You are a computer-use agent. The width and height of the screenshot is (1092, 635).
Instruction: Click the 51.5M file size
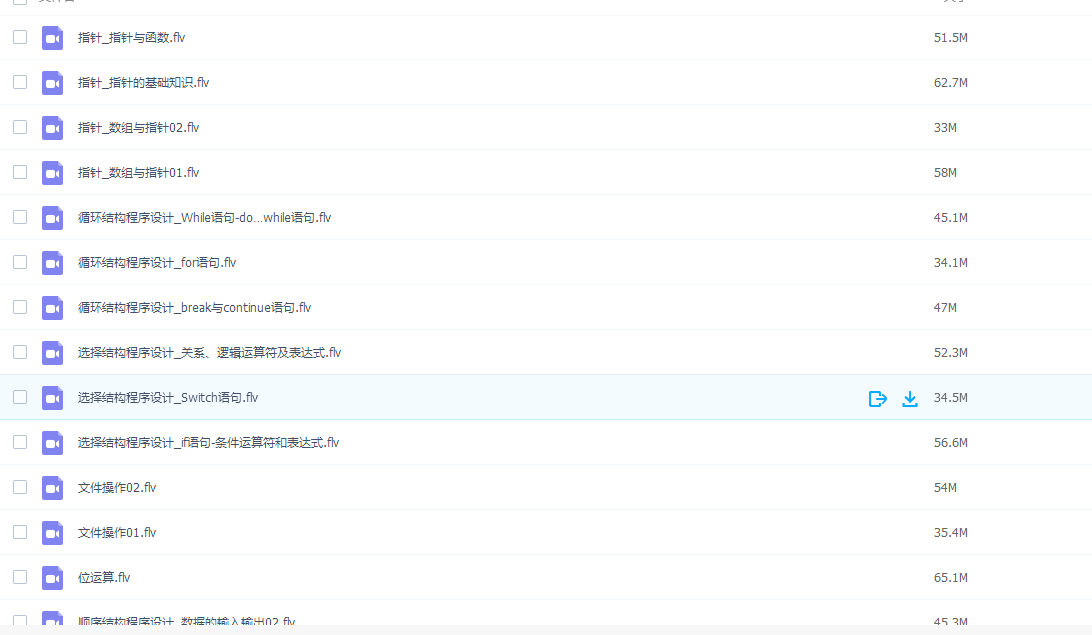951,38
